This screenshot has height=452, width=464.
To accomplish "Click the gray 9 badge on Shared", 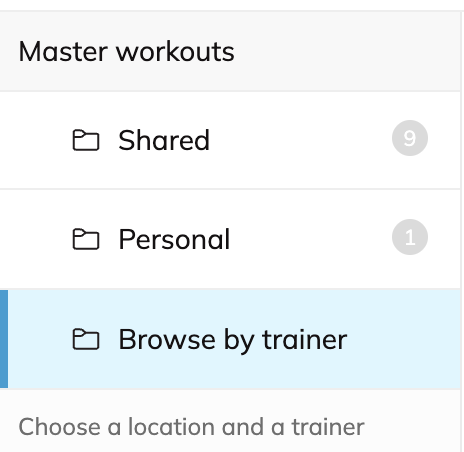I will point(410,138).
